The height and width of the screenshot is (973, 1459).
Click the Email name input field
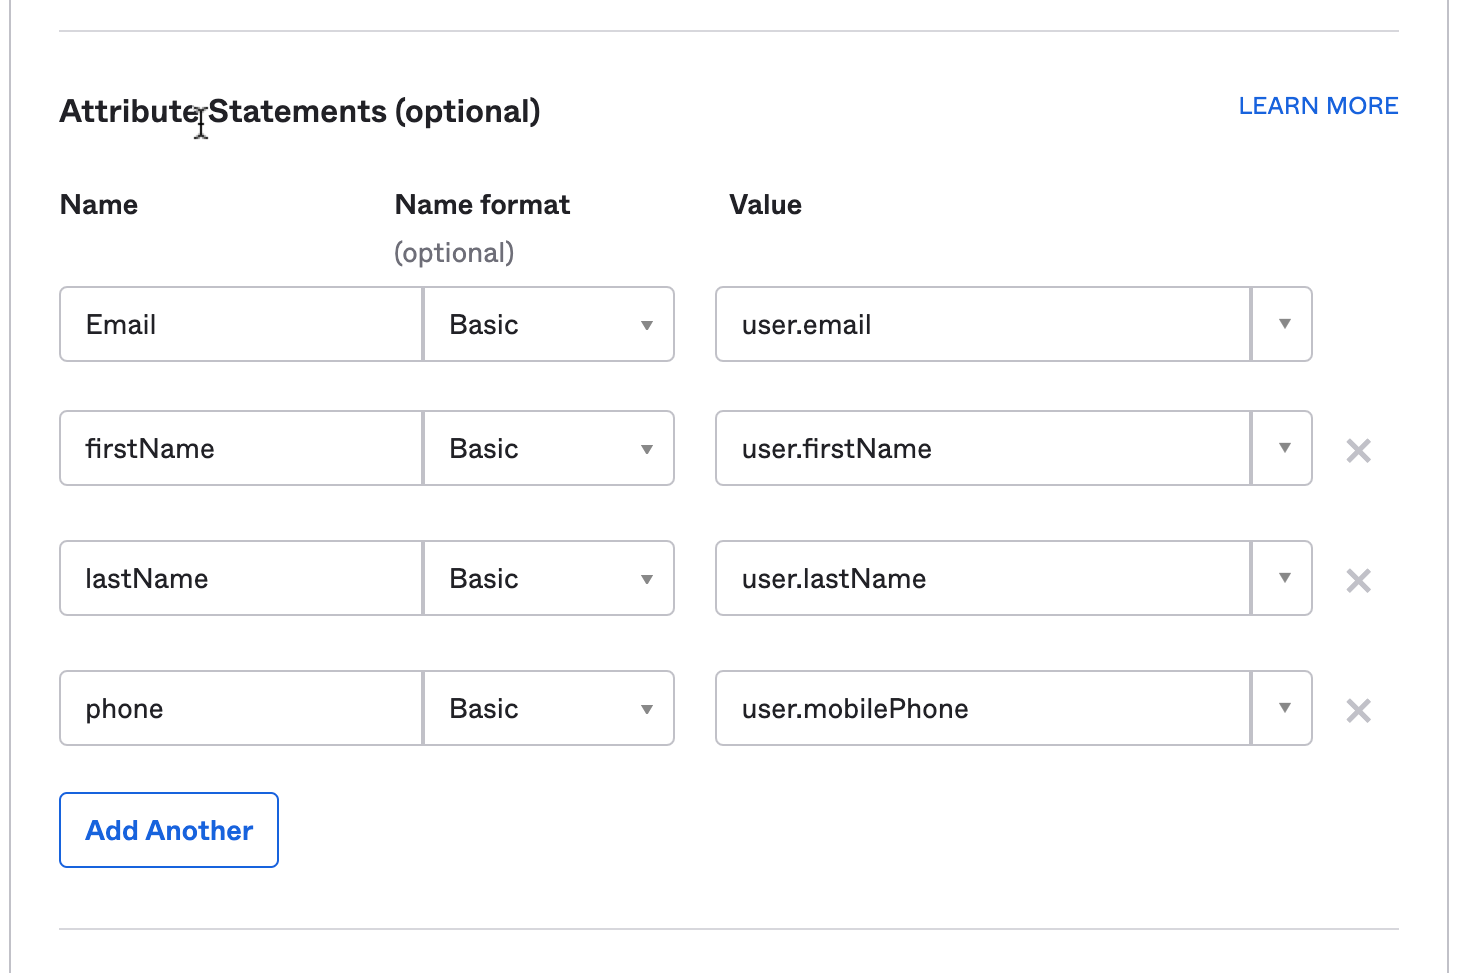(x=241, y=324)
